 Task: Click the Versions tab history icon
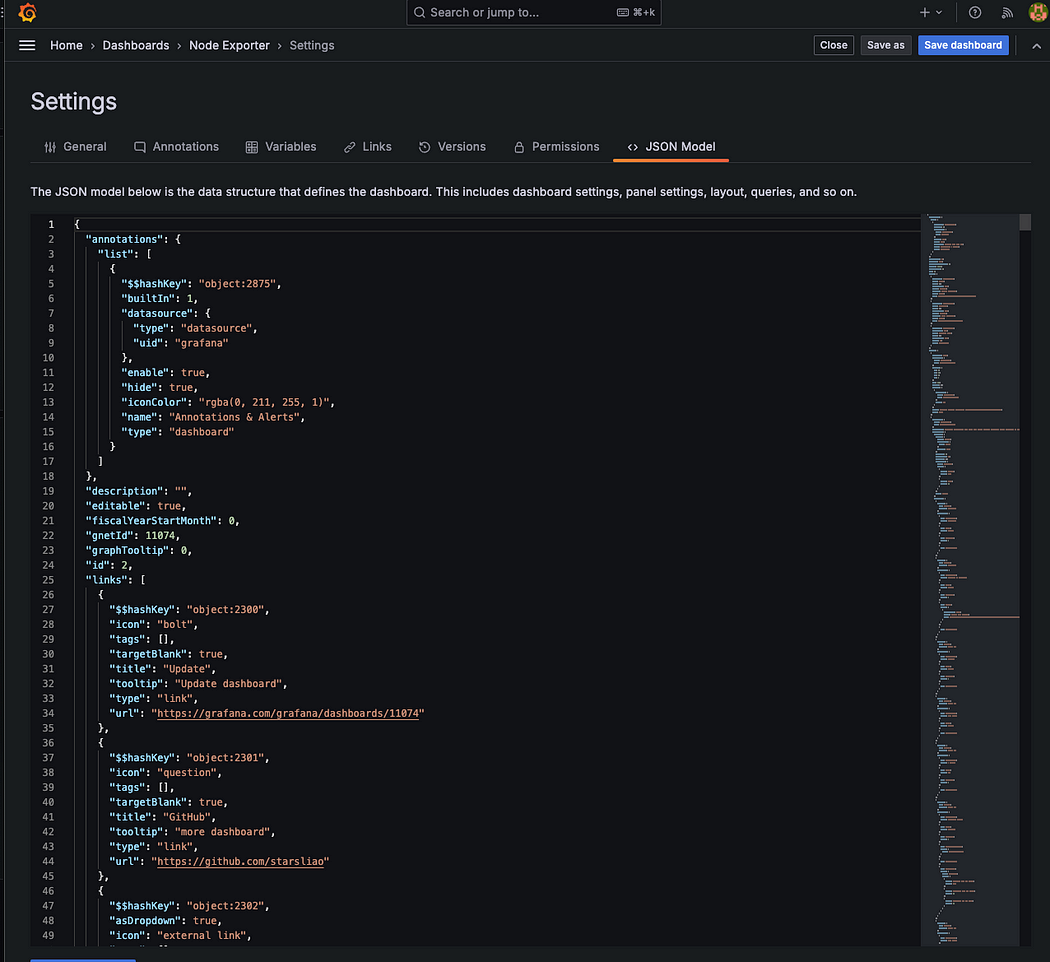pos(425,147)
